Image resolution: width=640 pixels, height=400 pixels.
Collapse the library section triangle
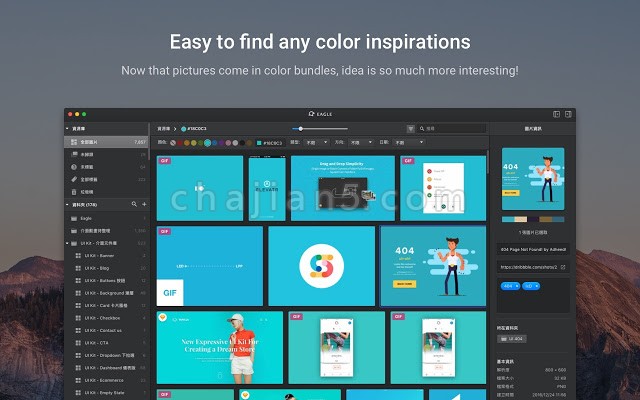pyautogui.click(x=67, y=129)
